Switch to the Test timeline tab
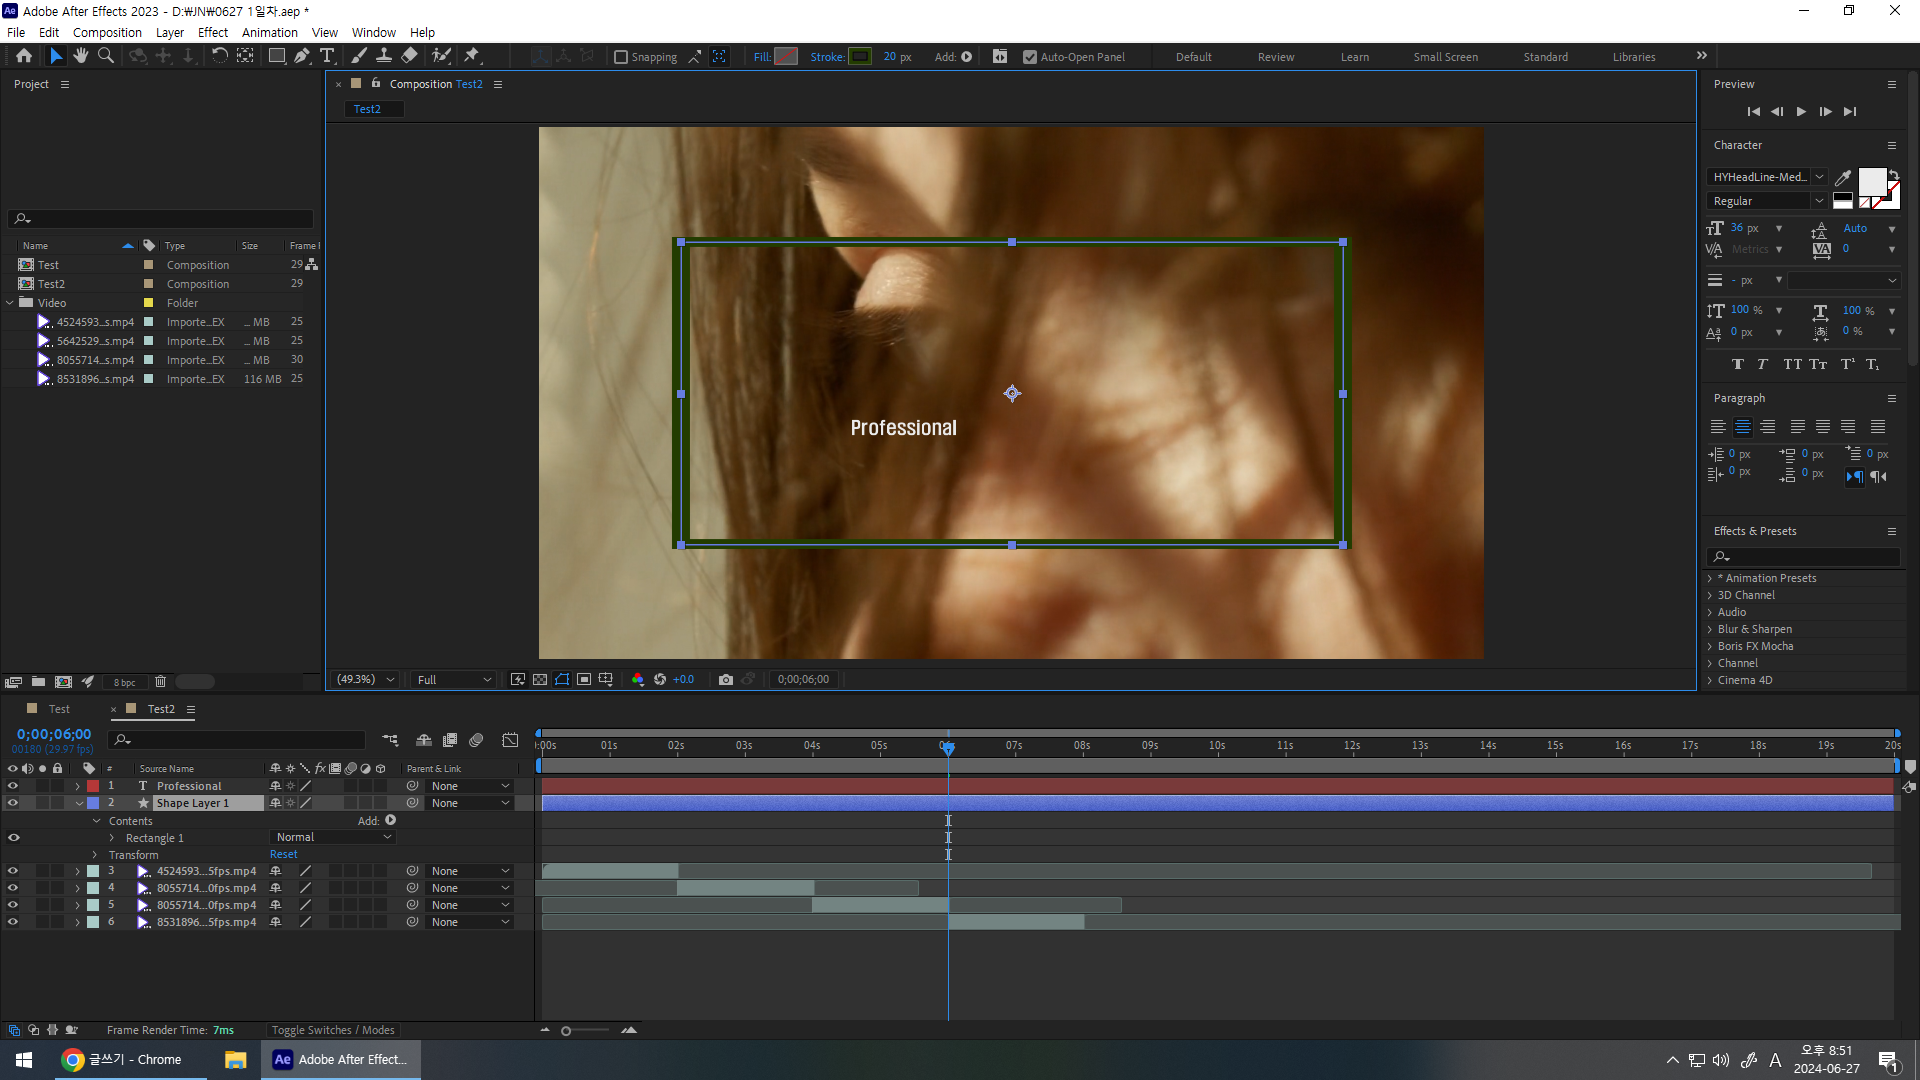This screenshot has width=1920, height=1080. (59, 709)
